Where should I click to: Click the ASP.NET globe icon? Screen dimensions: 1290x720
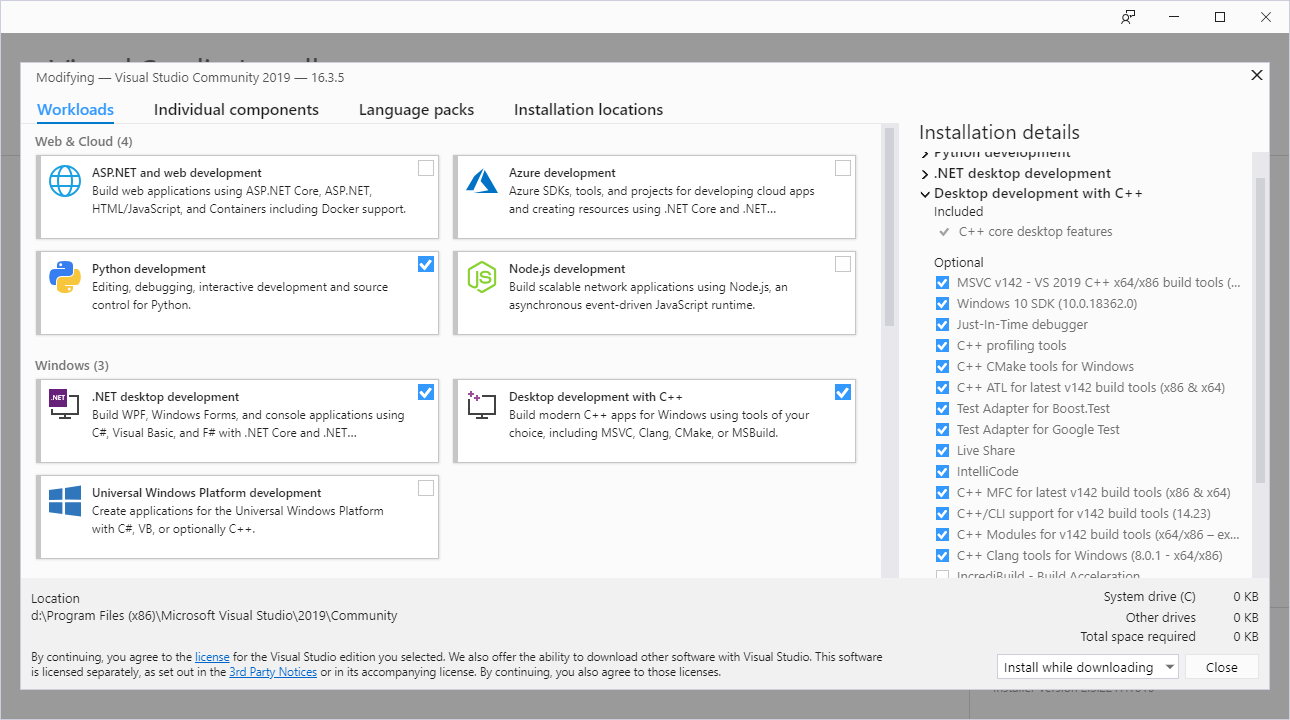point(65,181)
